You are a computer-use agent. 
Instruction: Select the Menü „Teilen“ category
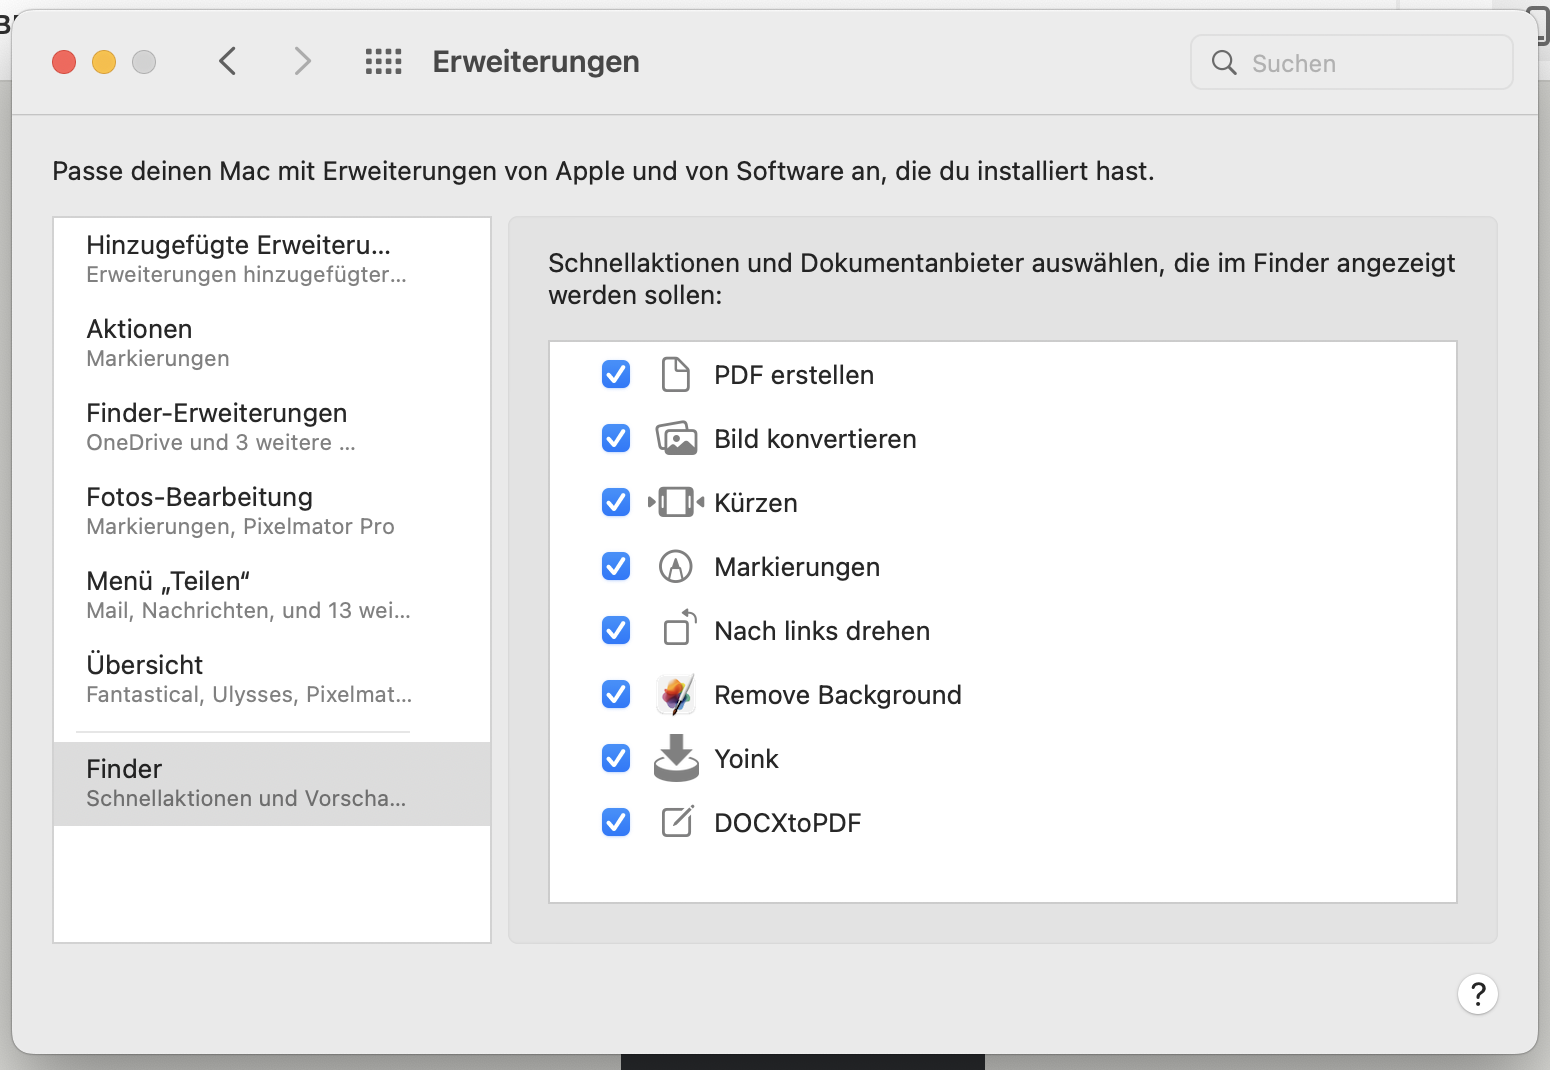(x=272, y=595)
